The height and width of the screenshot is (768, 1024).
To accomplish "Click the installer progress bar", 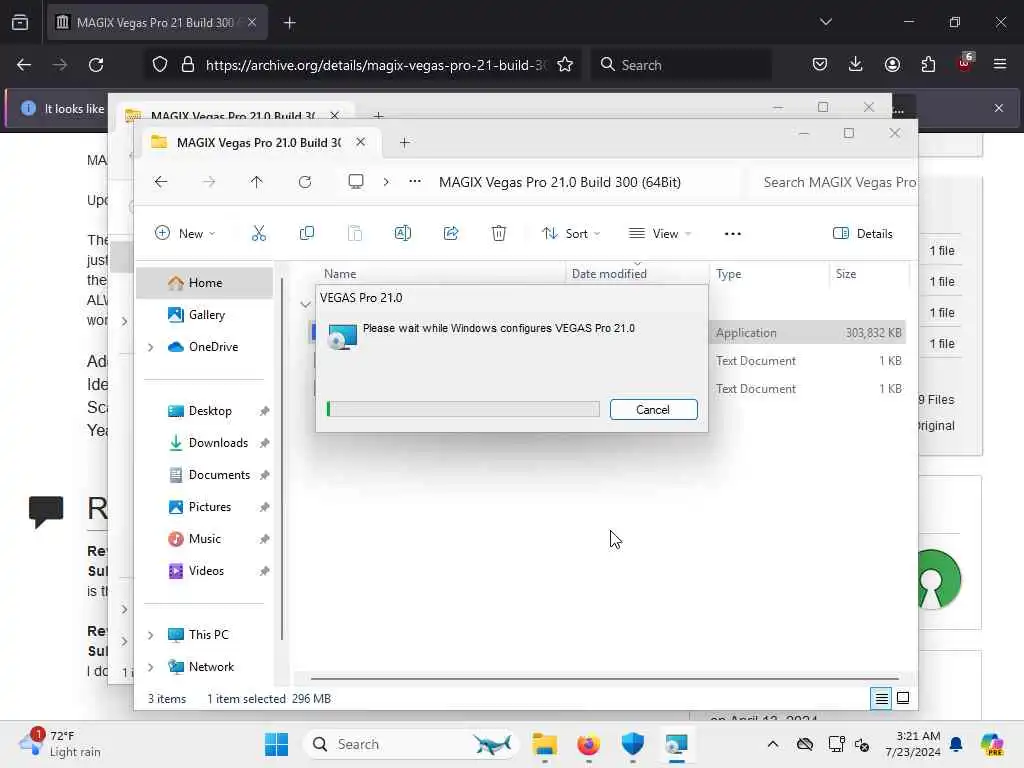I will click(x=463, y=409).
